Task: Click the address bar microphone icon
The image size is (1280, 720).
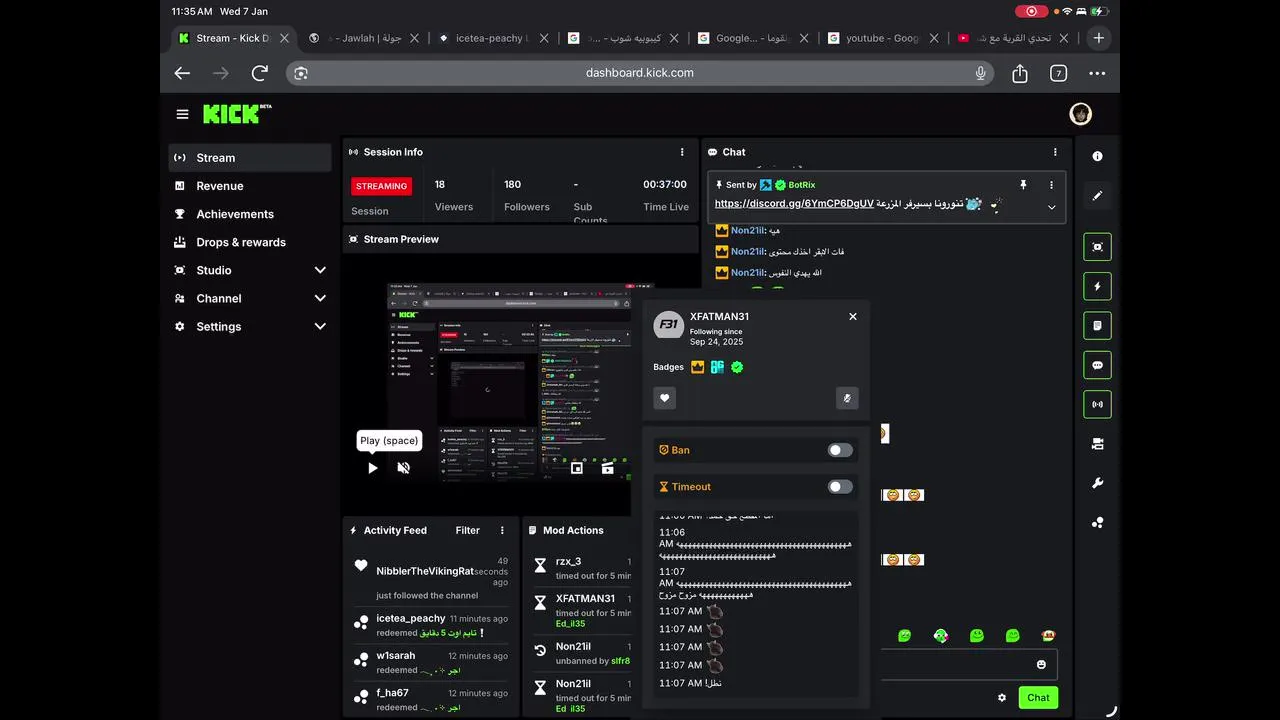Action: (981, 72)
